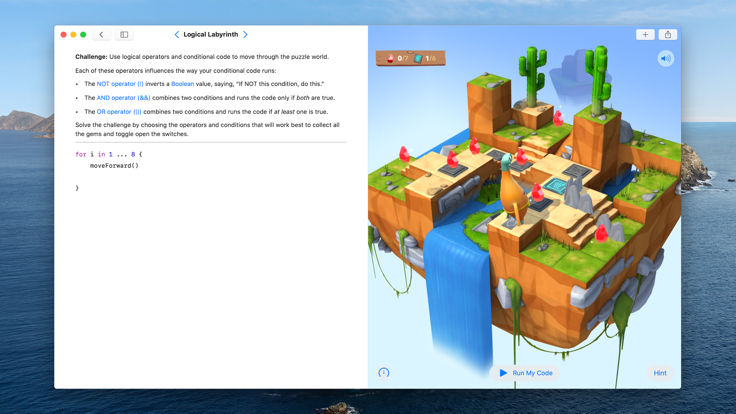
Task: Place cursor on moveForward() code line
Action: pyautogui.click(x=114, y=166)
